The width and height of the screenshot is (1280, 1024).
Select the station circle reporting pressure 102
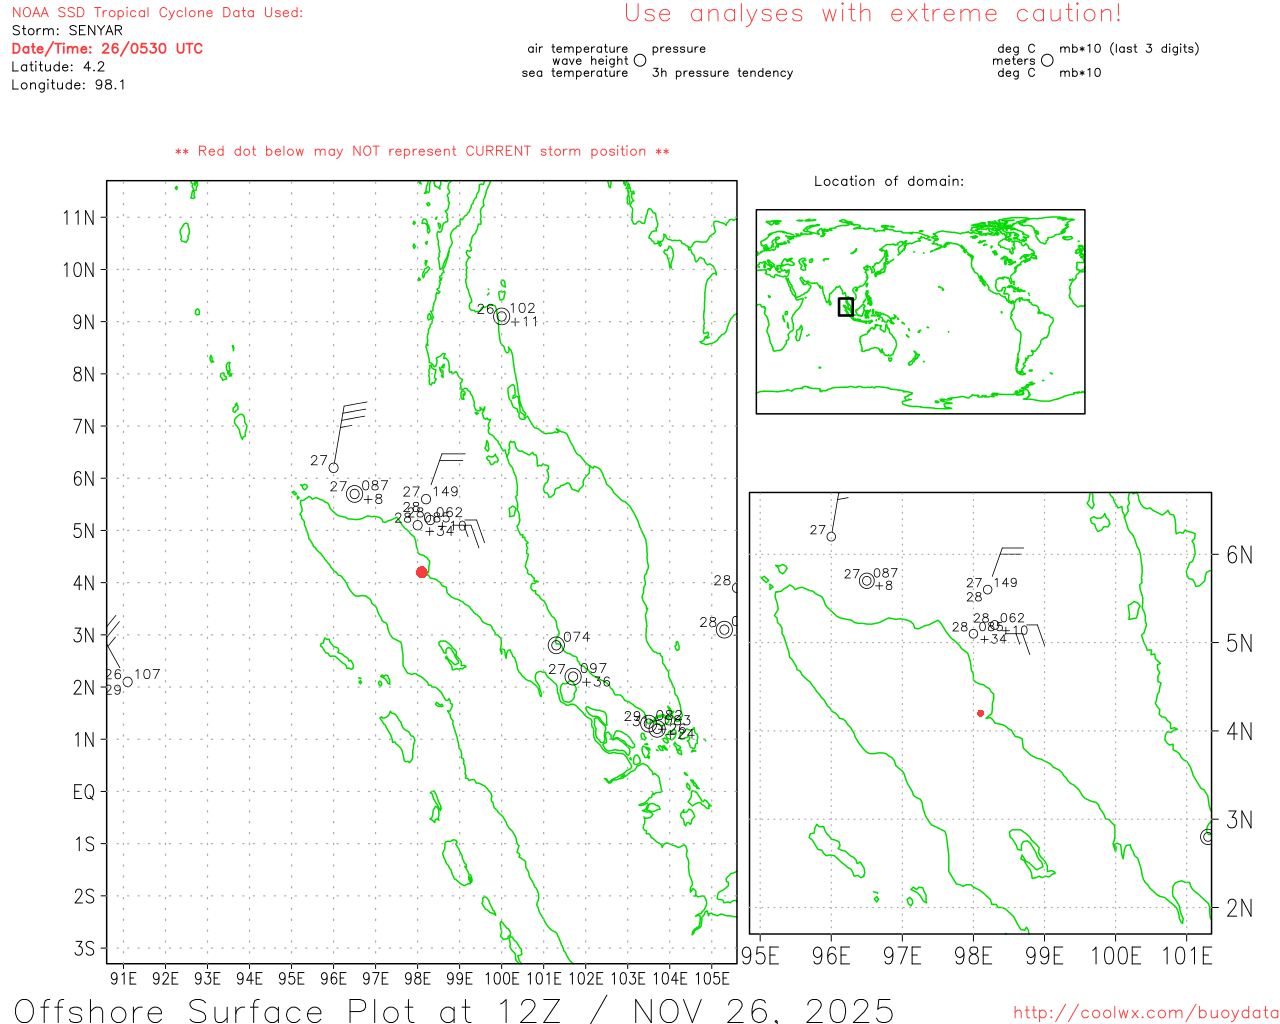point(502,317)
